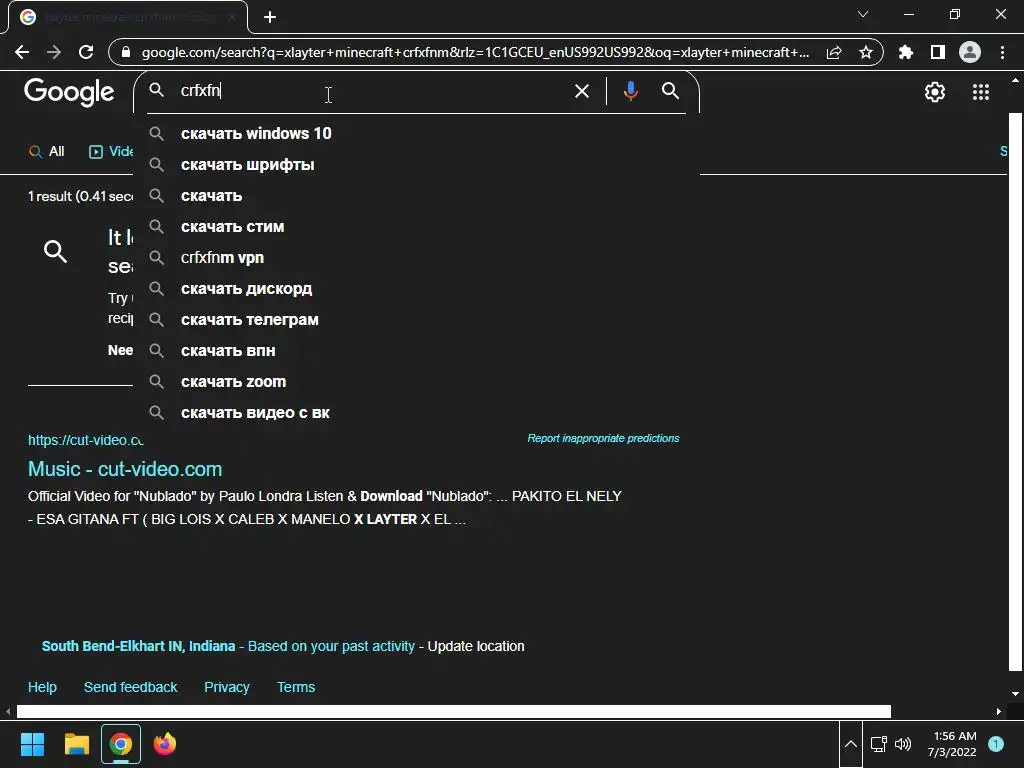Close the current browser tab
The height and width of the screenshot is (768, 1024).
[232, 17]
